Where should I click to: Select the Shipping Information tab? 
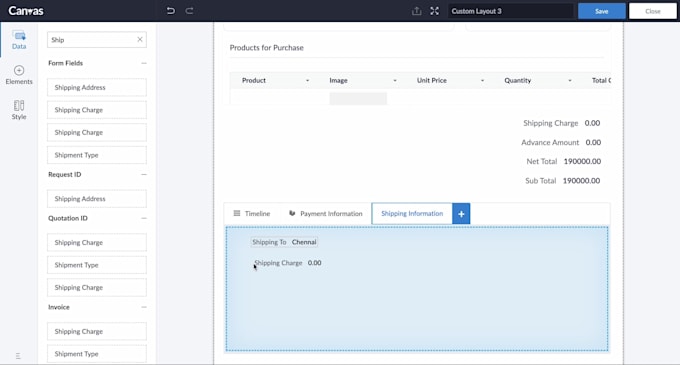pos(412,214)
